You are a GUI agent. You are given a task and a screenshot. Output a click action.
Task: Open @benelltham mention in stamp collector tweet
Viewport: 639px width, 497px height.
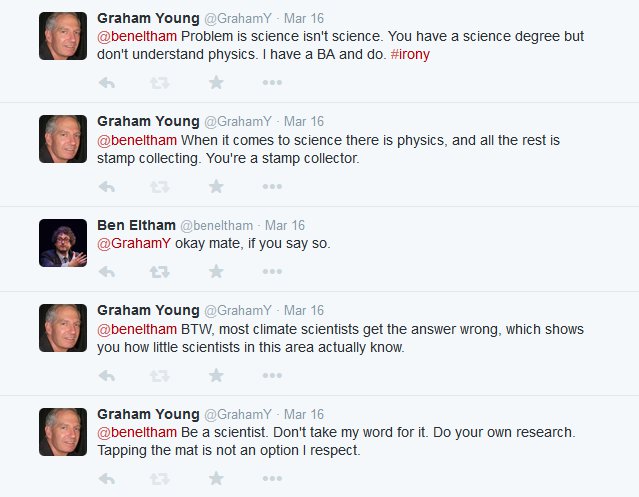pyautogui.click(x=137, y=140)
